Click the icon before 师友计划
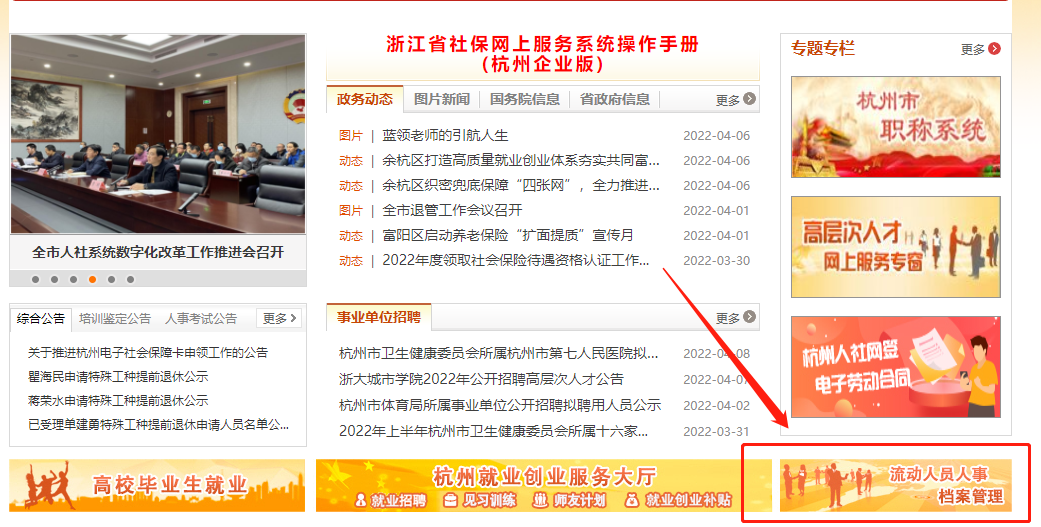This screenshot has height=527, width=1041. 541,500
